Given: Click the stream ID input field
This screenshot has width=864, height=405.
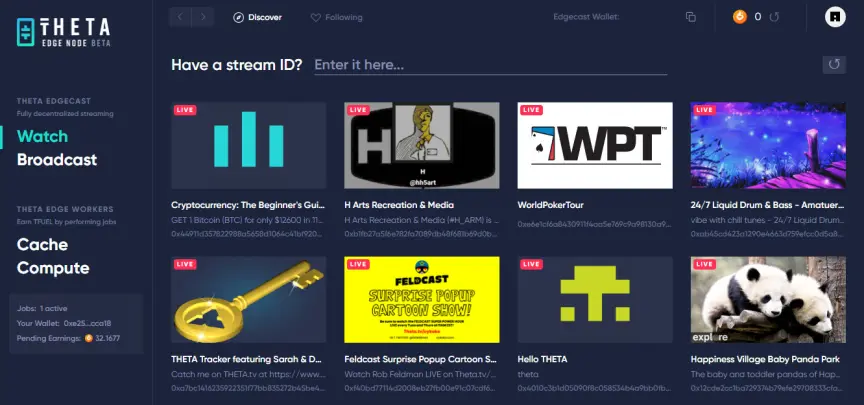Looking at the screenshot, I should pos(490,65).
